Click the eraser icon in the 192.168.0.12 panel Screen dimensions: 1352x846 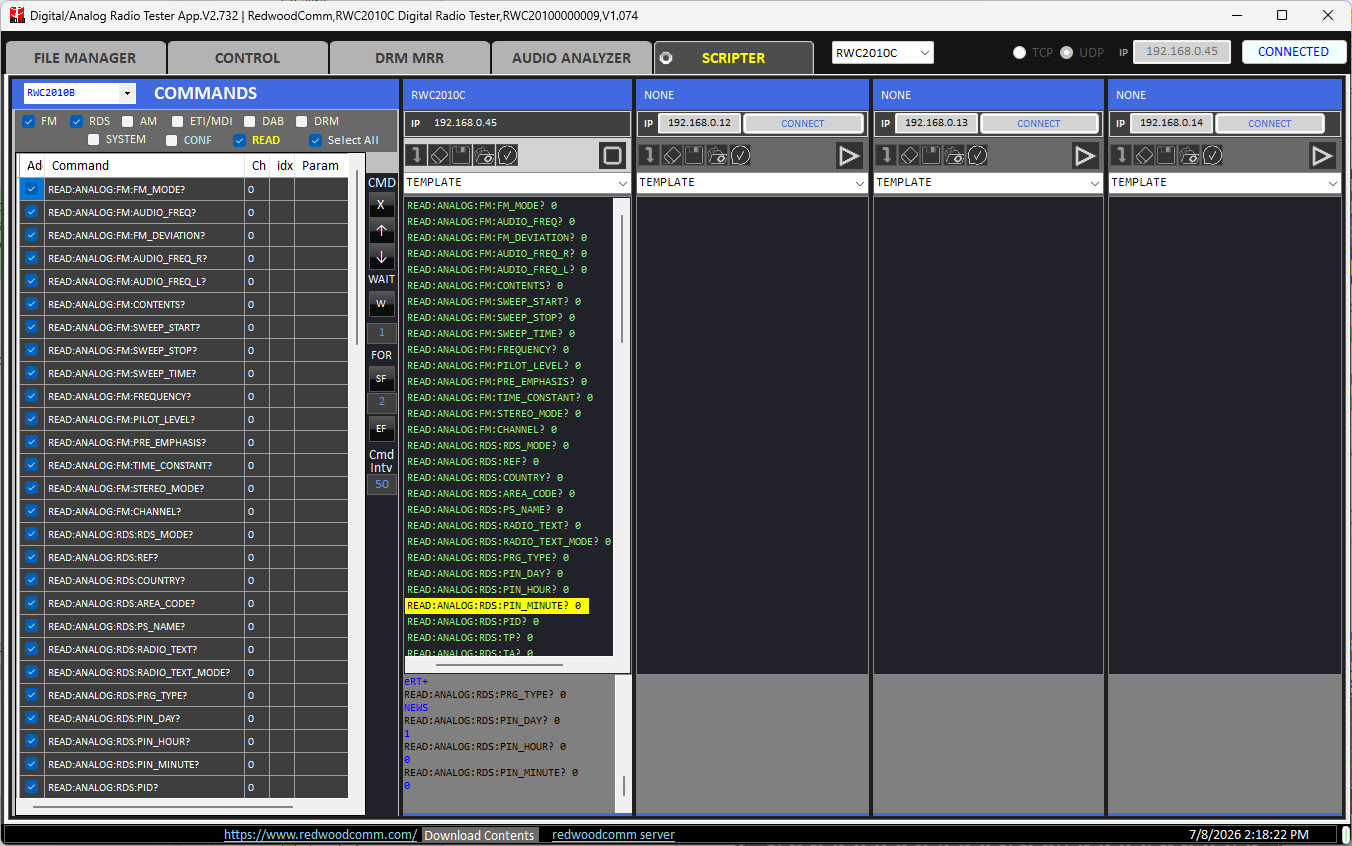coord(672,155)
